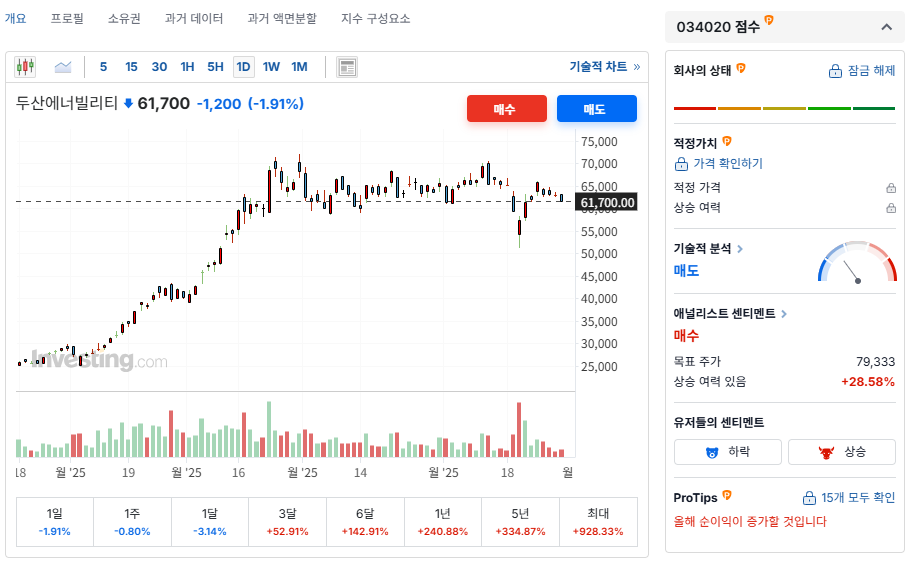Set chart interval to 30 minutes

(159, 67)
